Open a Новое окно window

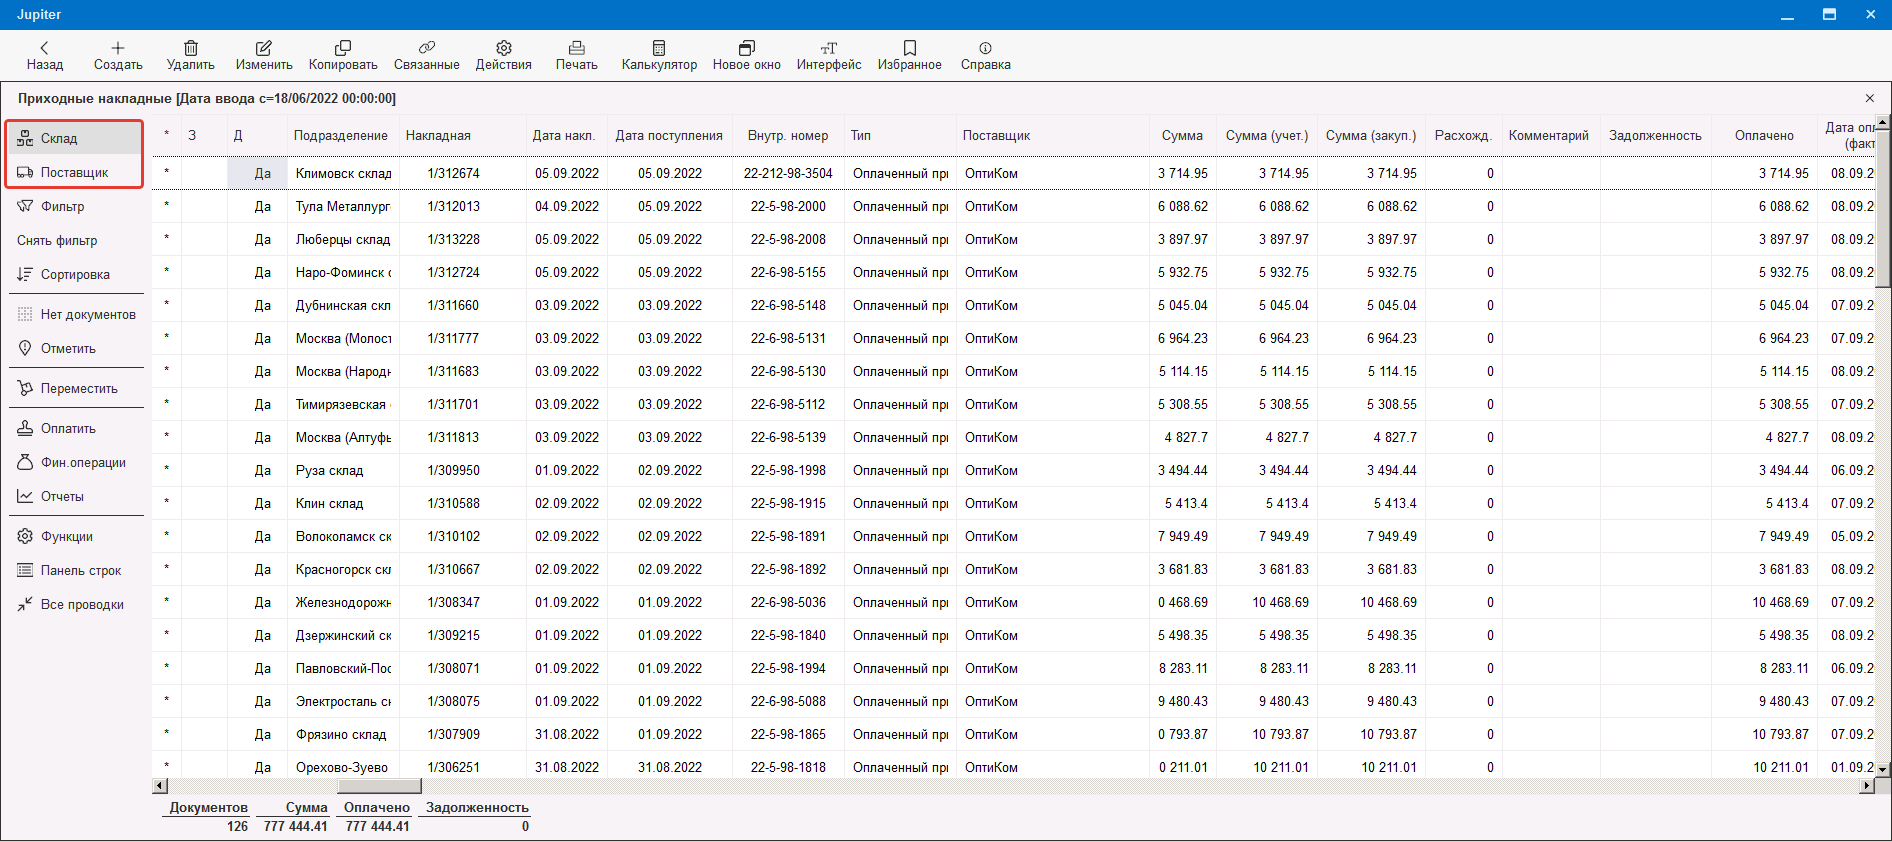[x=747, y=55]
